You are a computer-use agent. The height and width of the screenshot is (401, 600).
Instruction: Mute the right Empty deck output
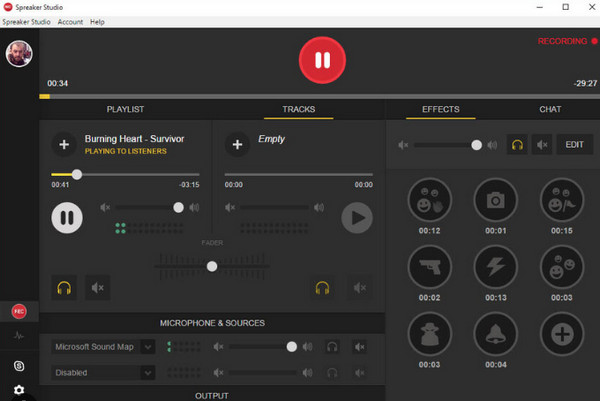coord(360,288)
